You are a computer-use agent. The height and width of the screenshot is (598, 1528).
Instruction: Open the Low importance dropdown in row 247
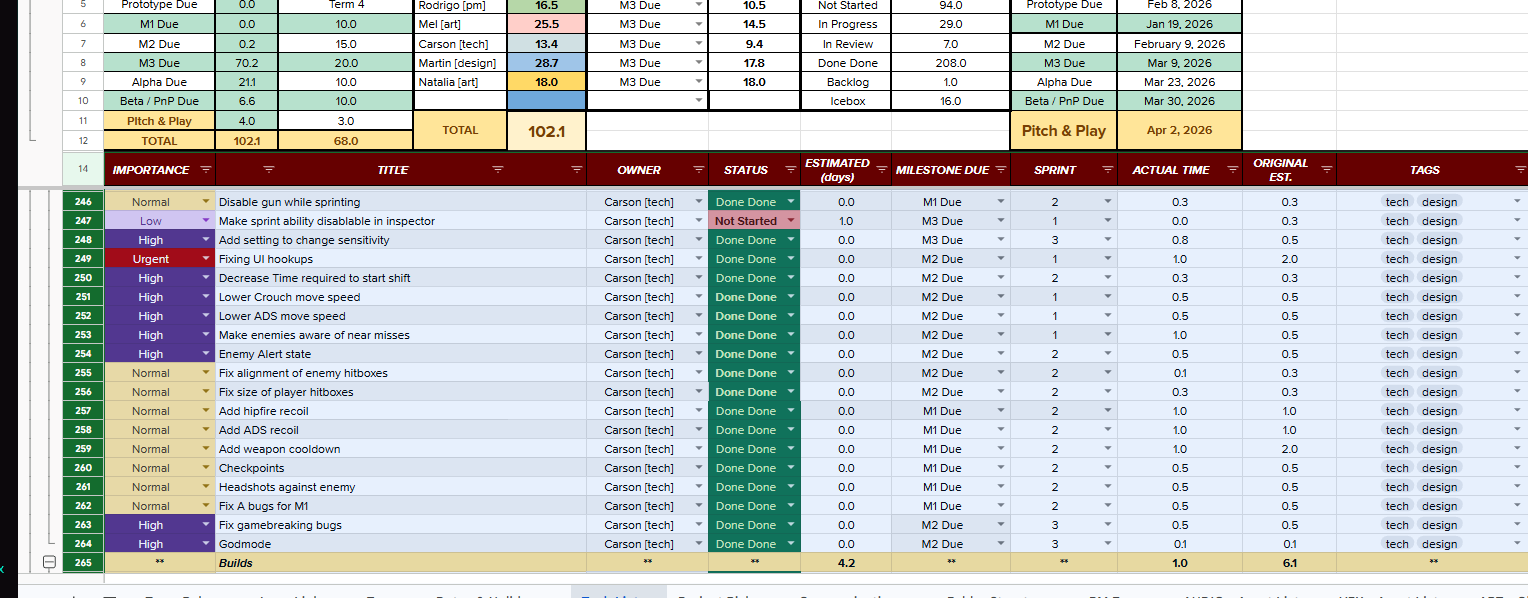pos(207,221)
